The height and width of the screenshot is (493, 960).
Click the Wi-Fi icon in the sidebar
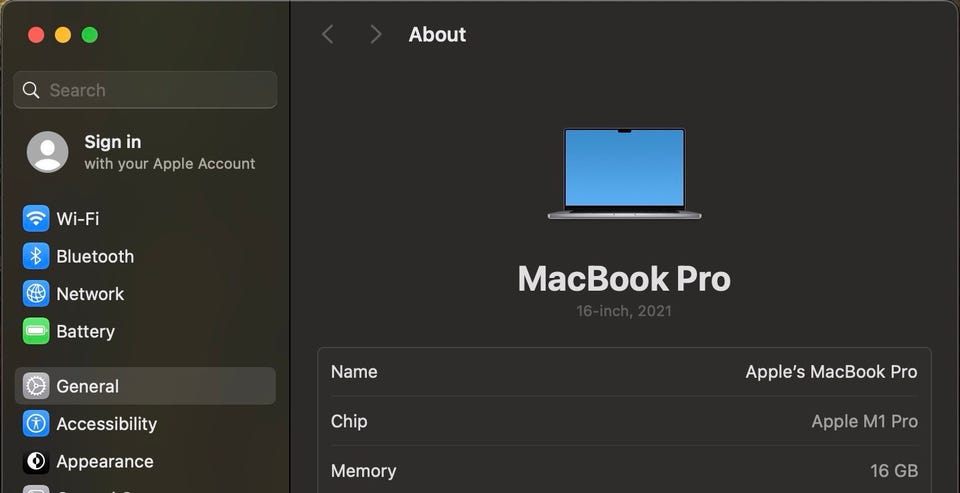(36, 219)
